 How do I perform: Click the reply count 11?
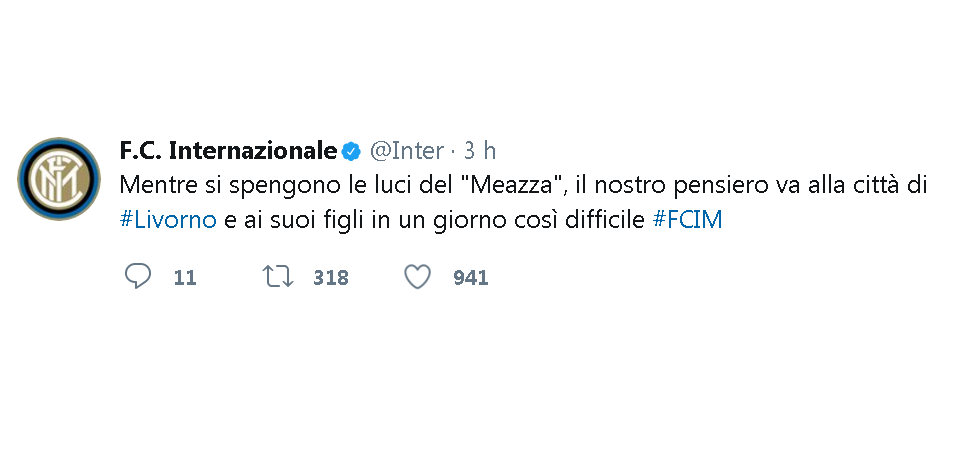[x=185, y=278]
